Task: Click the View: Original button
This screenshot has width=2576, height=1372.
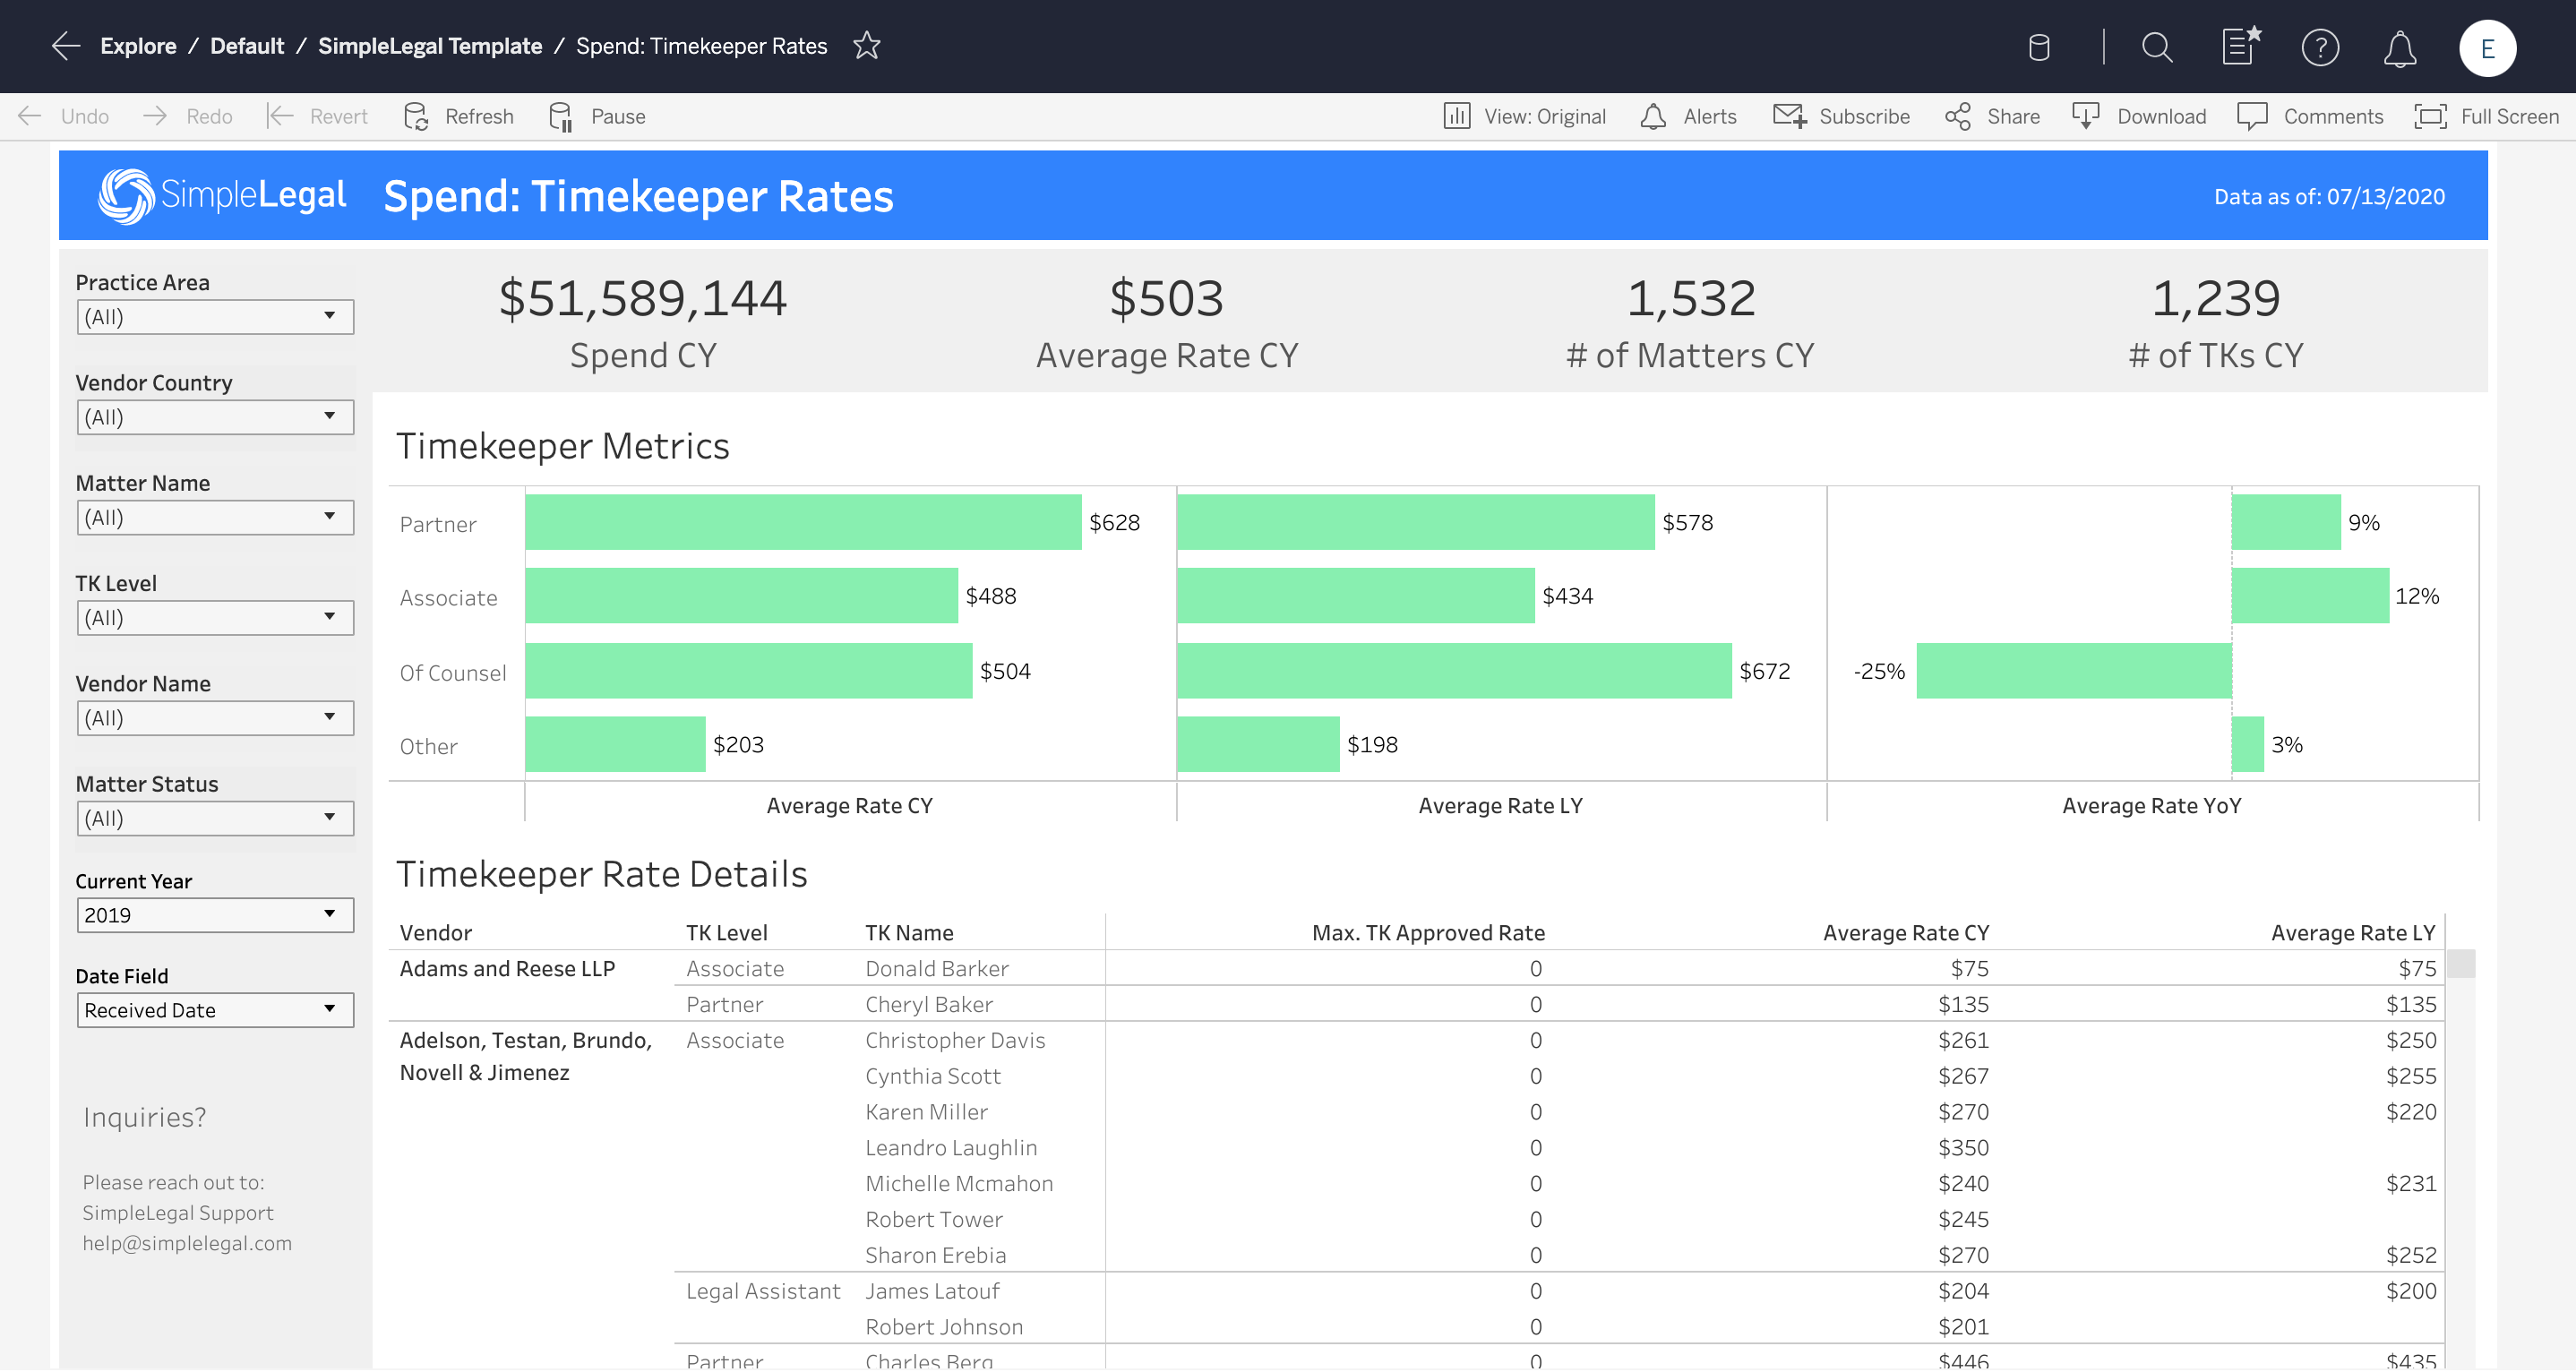Action: pyautogui.click(x=1526, y=116)
